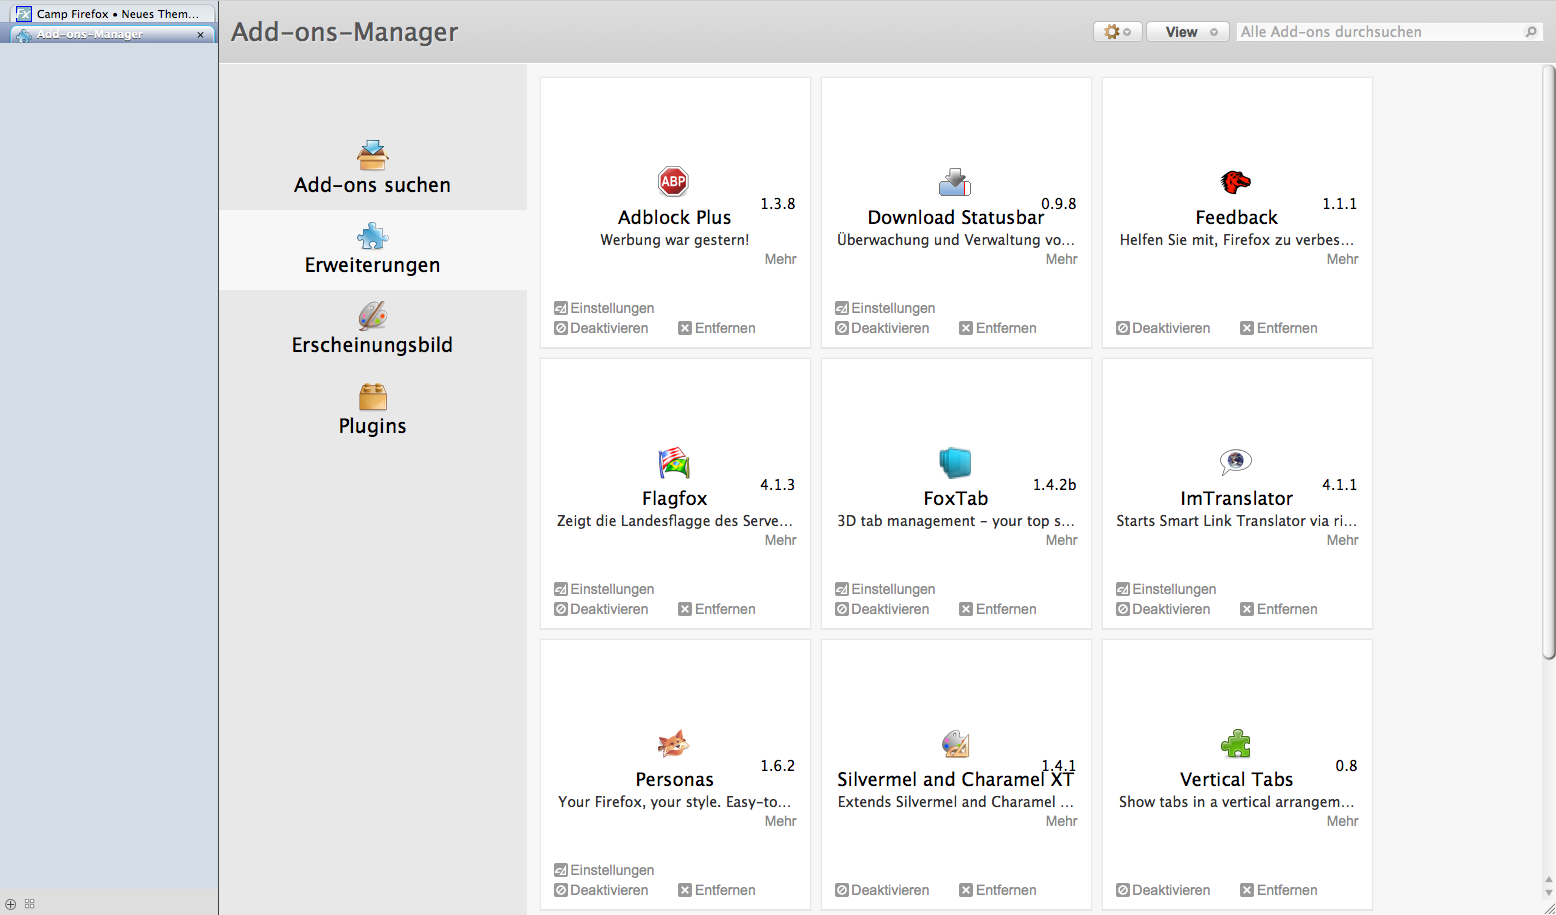
Task: Click Entfernen for Personas
Action: coord(716,890)
